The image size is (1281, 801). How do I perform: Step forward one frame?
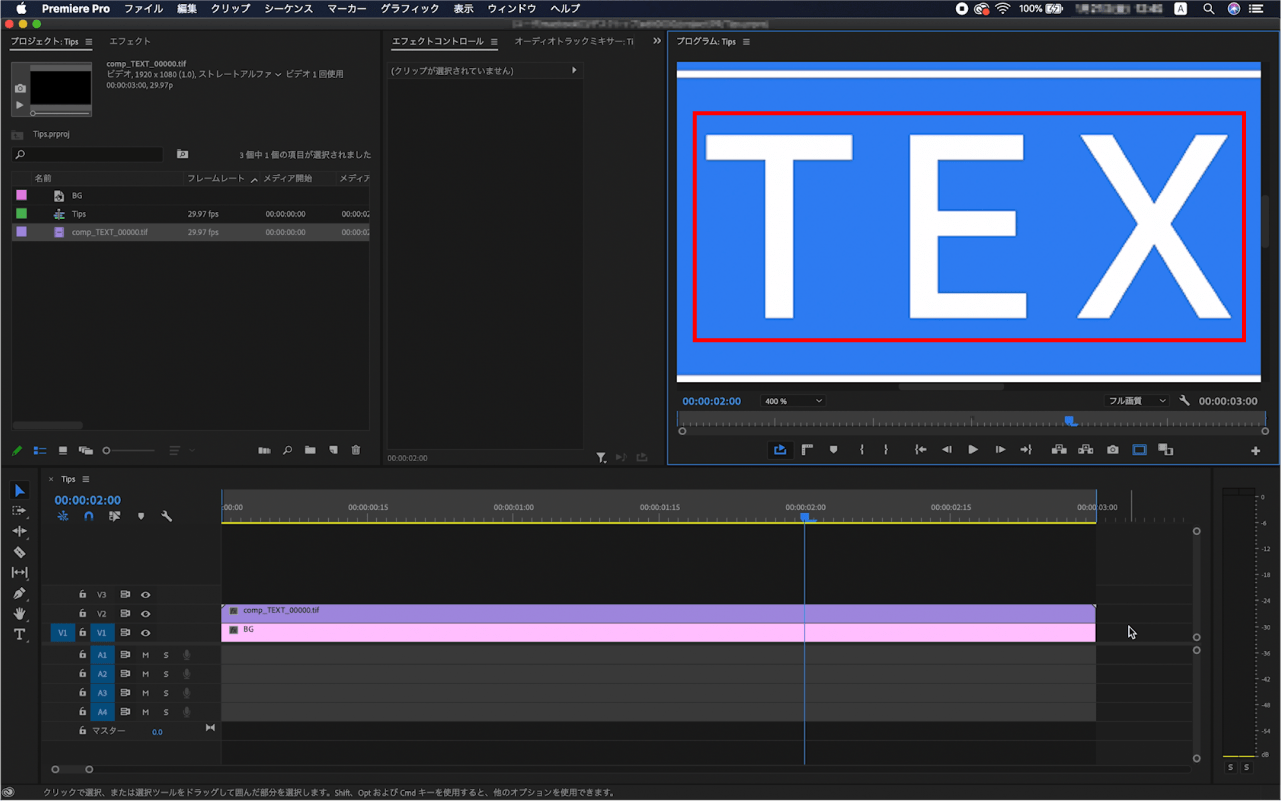(999, 450)
